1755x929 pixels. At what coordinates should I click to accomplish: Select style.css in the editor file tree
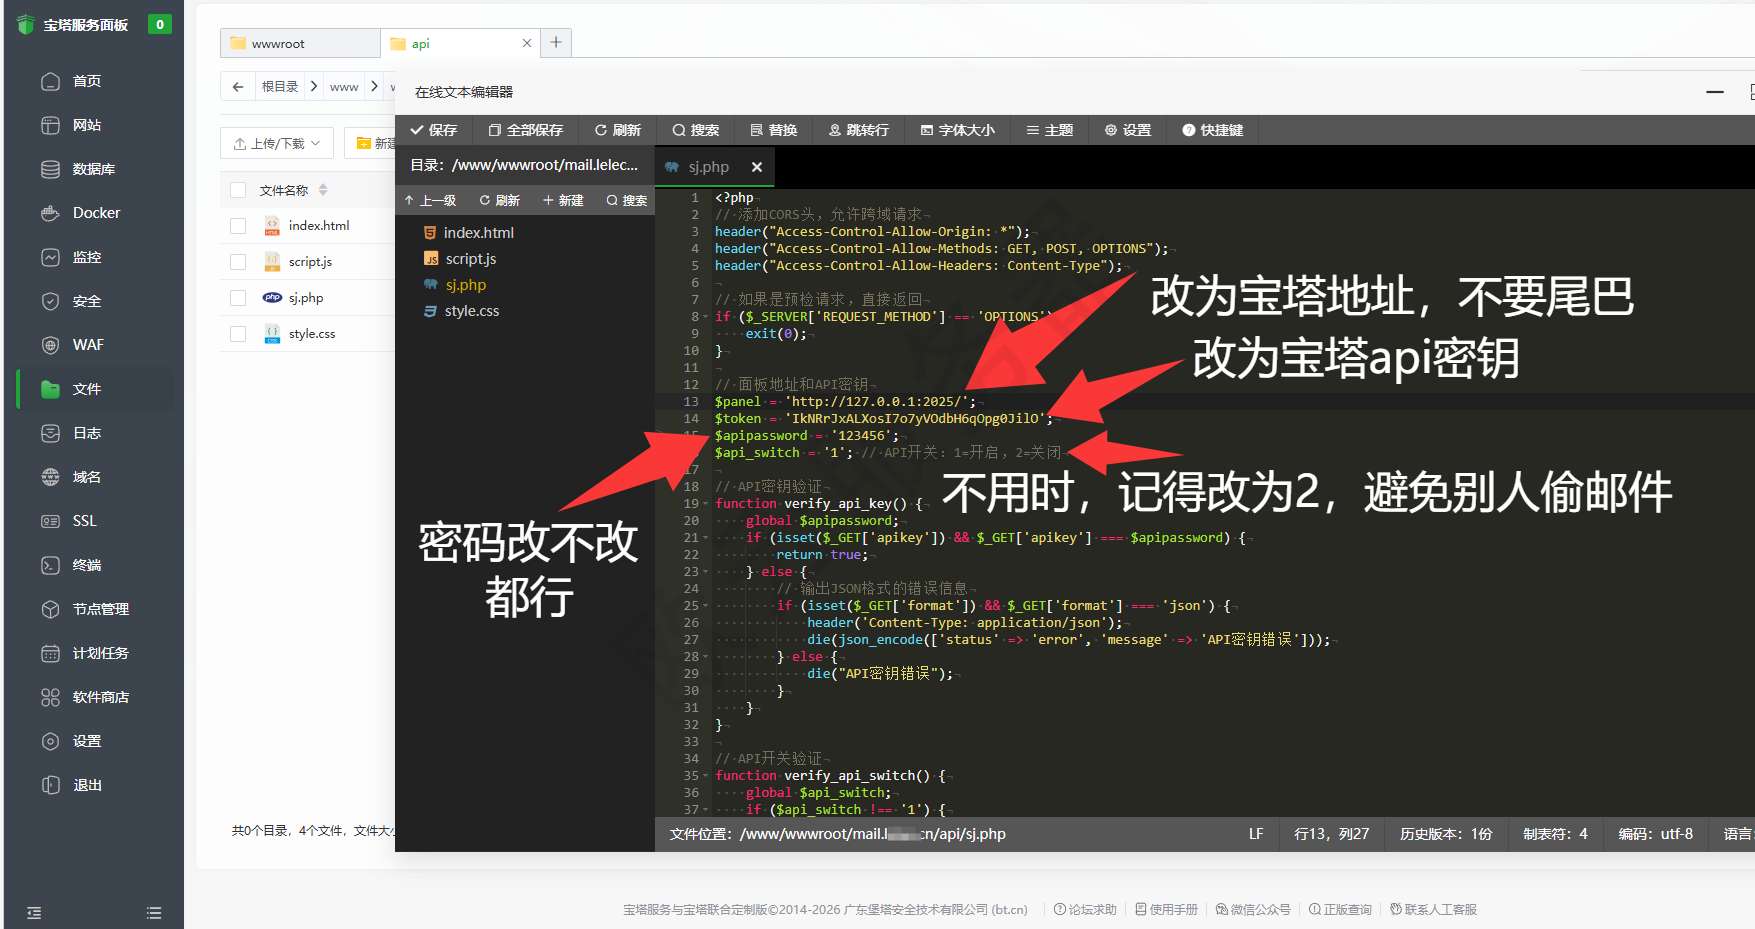pyautogui.click(x=471, y=311)
